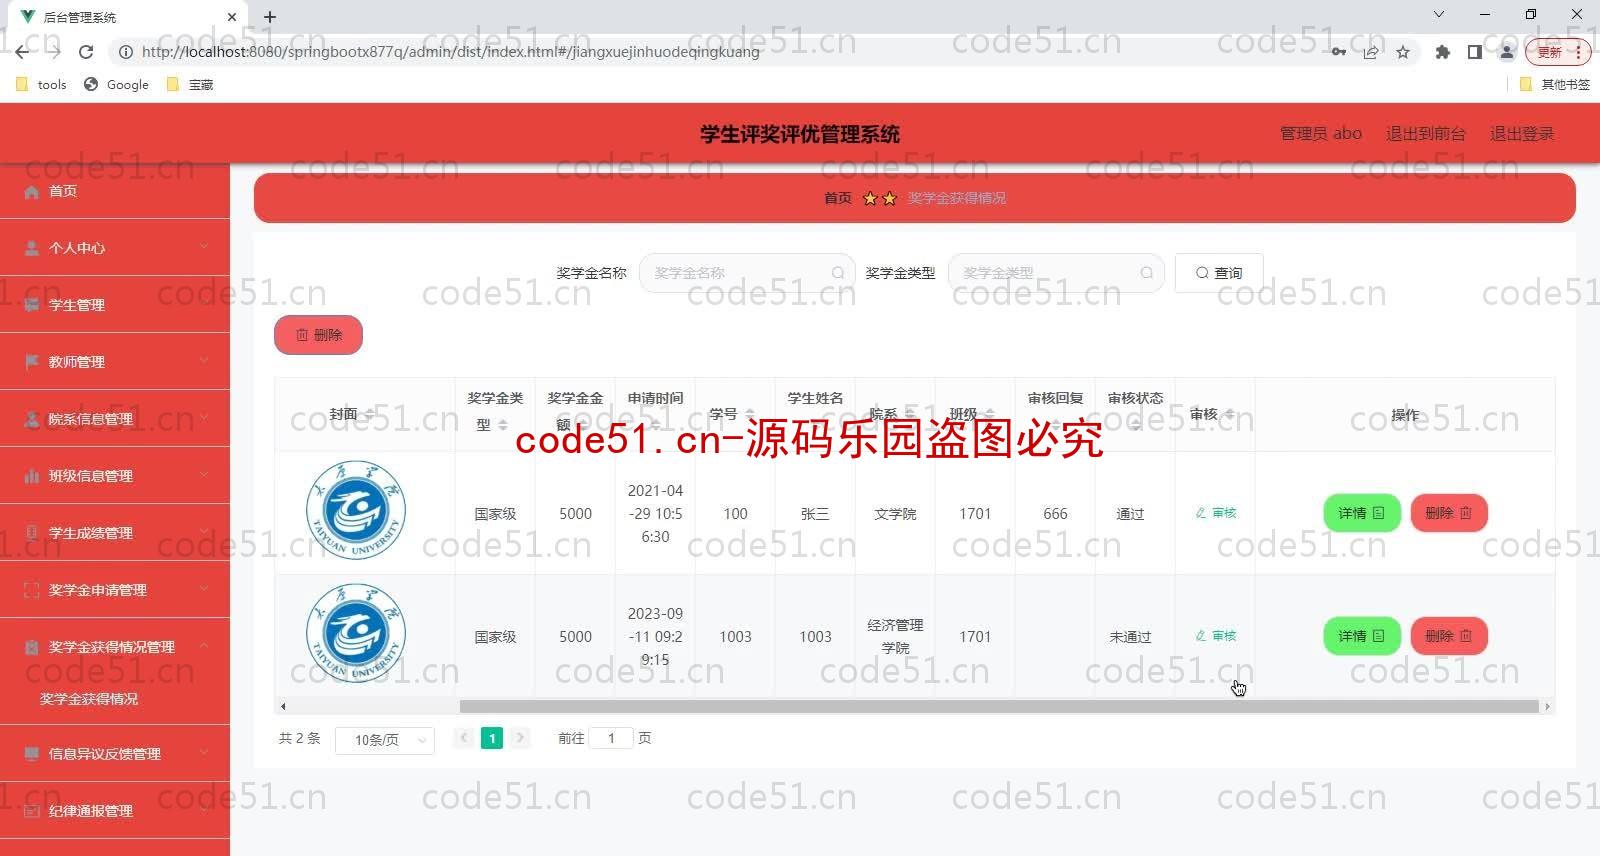Click the home icon beside 首页
The height and width of the screenshot is (856, 1600).
coord(32,191)
